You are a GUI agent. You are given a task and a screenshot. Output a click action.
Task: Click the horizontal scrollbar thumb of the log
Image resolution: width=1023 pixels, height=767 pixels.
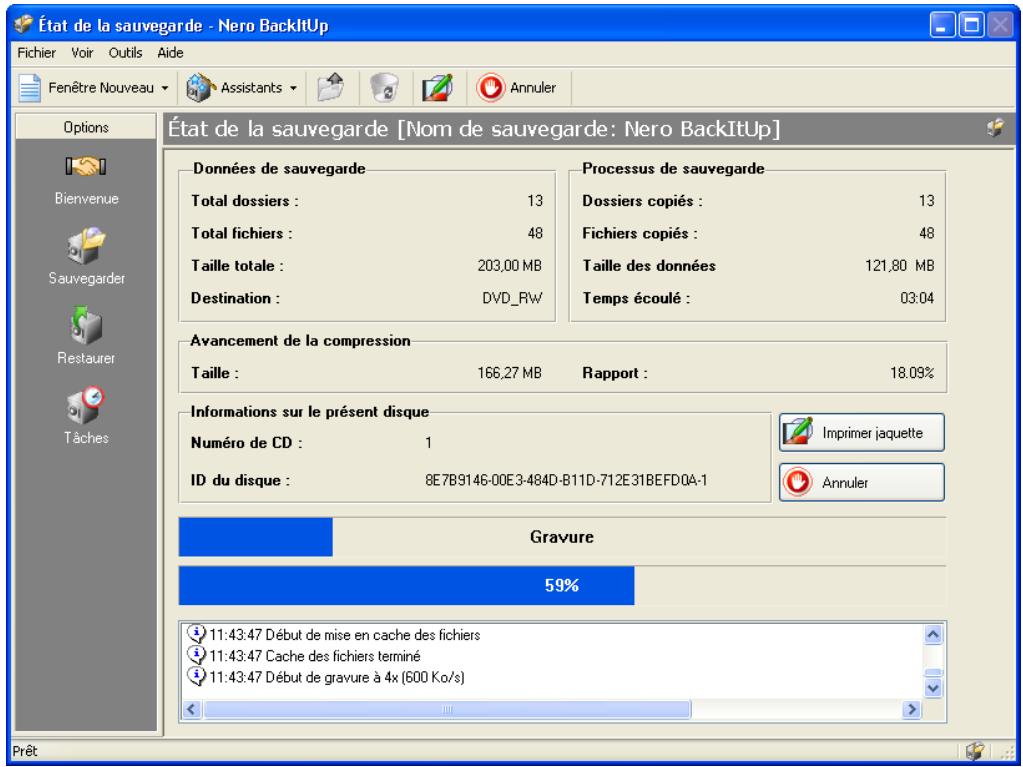coord(447,709)
